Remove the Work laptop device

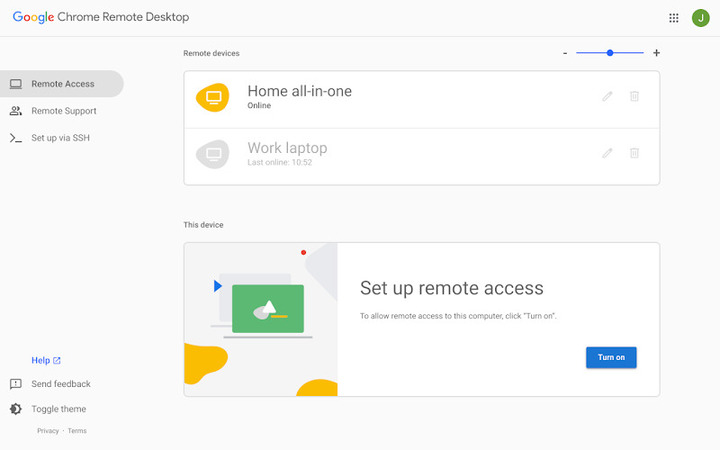click(x=634, y=153)
